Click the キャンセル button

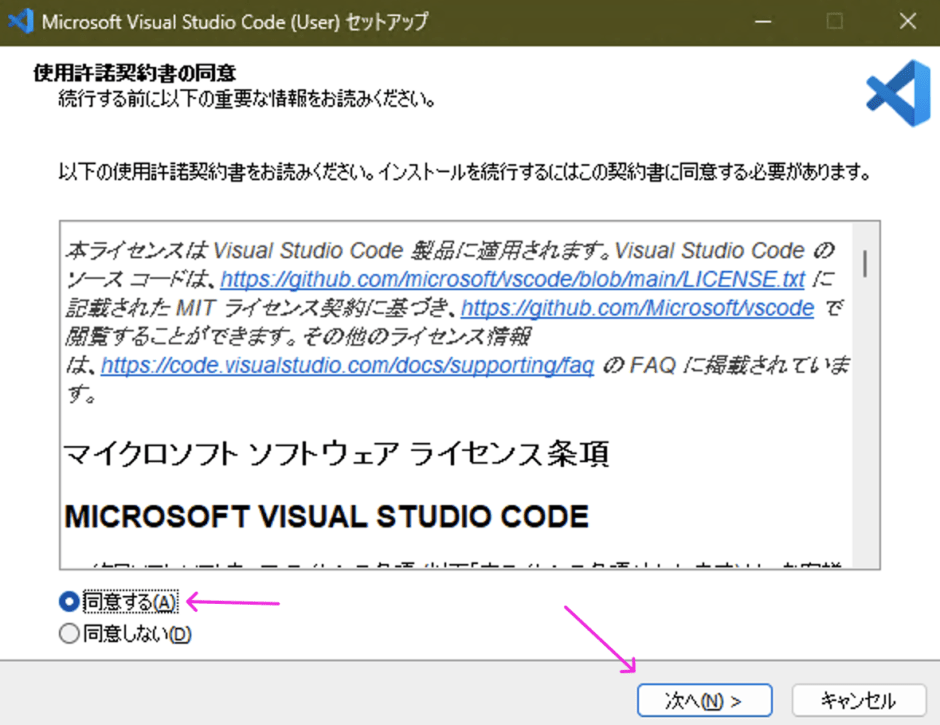tap(858, 700)
